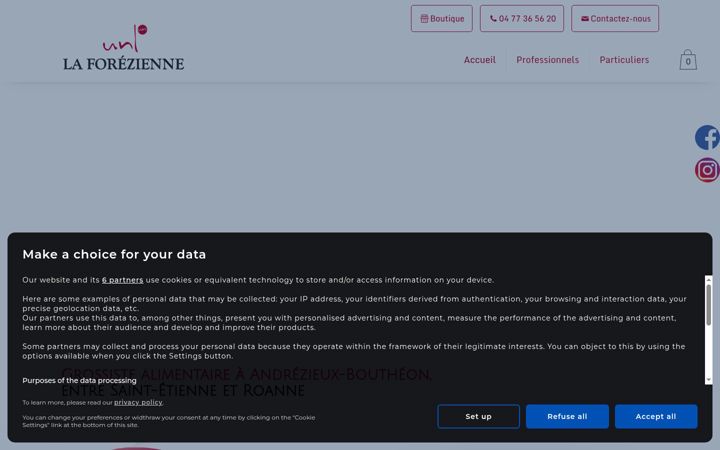Screen dimensions: 720x450
Task: Call via 04 77 36 56 20 button
Action: pyautogui.click(x=522, y=19)
